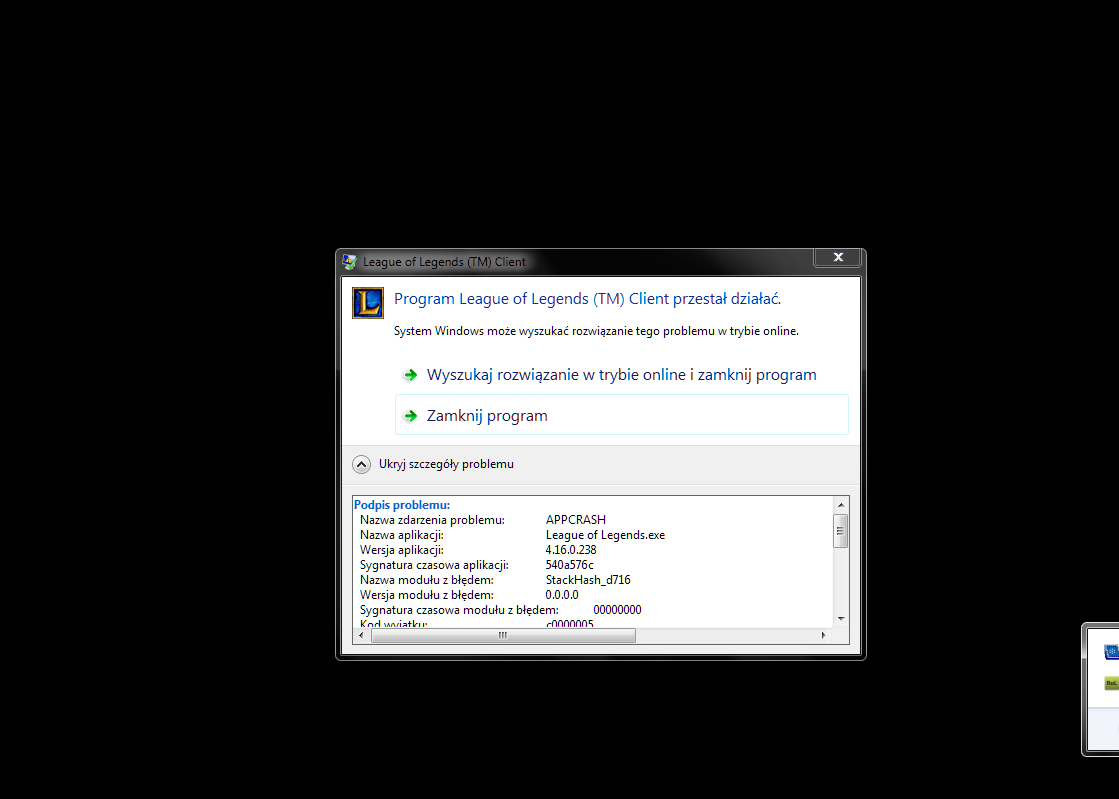Click the details vertical scrollbar up arrow
This screenshot has width=1119, height=799.
point(841,504)
